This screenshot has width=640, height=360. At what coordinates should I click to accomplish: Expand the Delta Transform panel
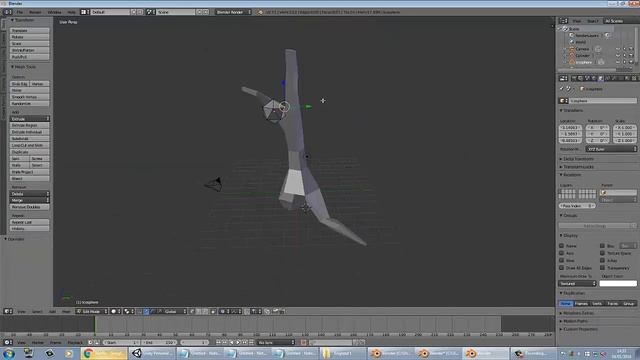[578, 159]
